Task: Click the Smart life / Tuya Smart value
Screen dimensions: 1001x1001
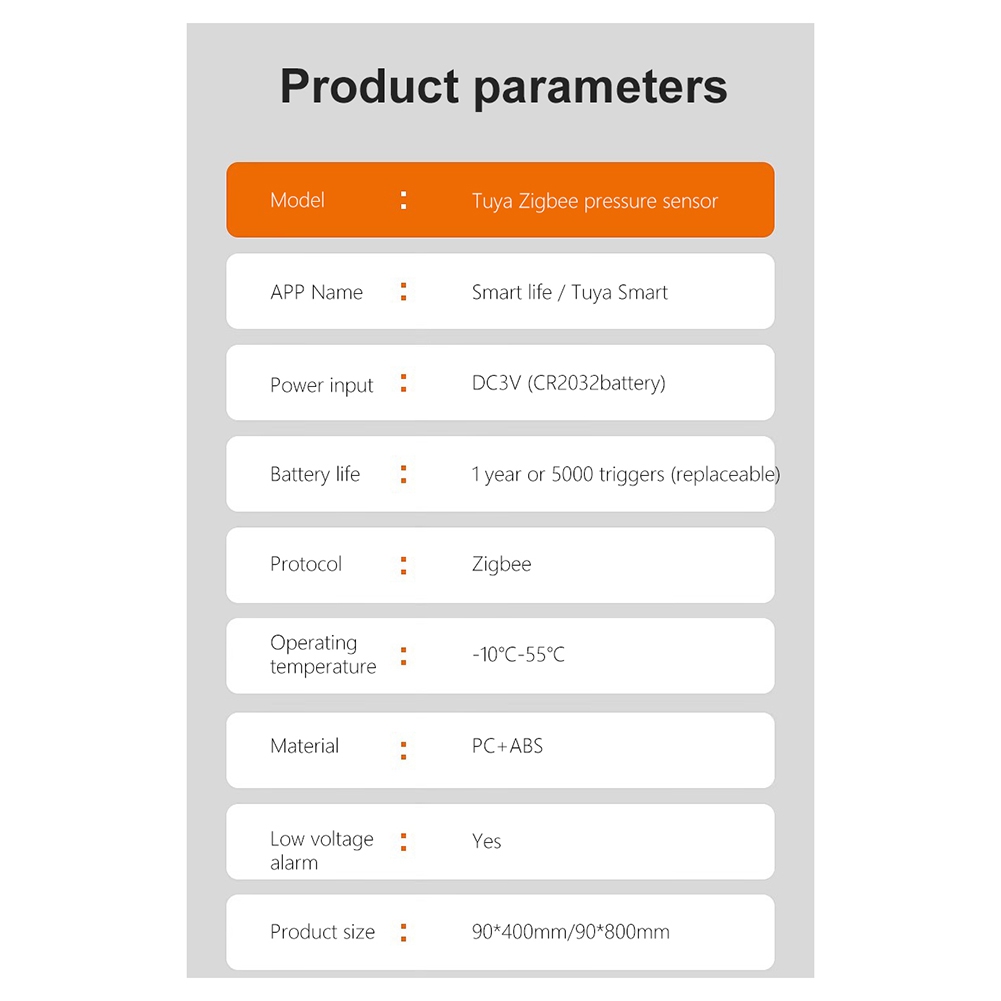Action: tap(569, 292)
